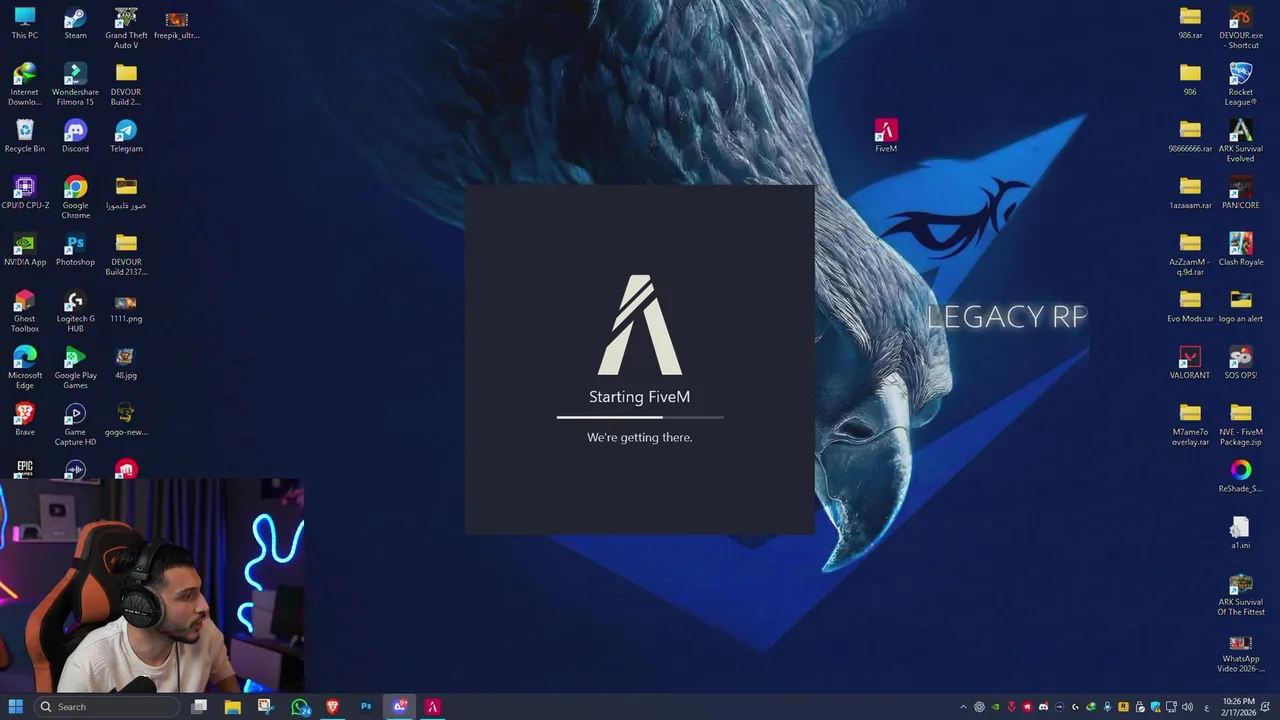Open the DEVOUR Build 2... folder
1280x720 pixels.
click(x=126, y=85)
